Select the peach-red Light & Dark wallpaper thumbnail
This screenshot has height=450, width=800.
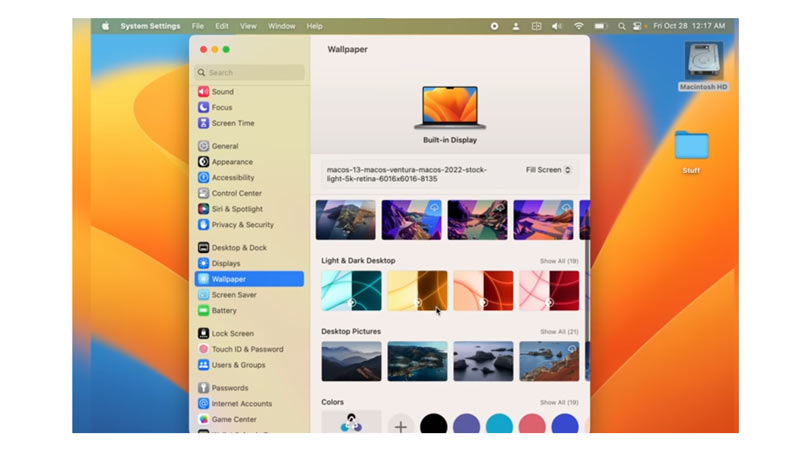click(483, 291)
